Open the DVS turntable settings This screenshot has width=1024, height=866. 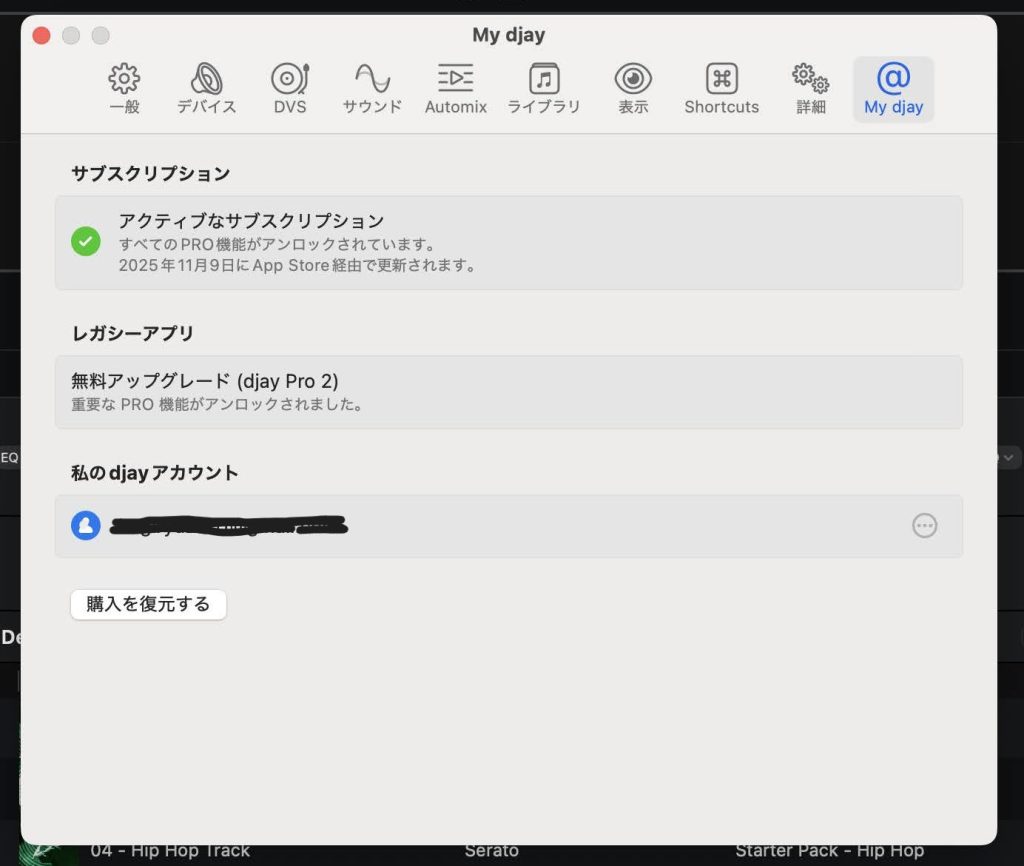(x=290, y=89)
